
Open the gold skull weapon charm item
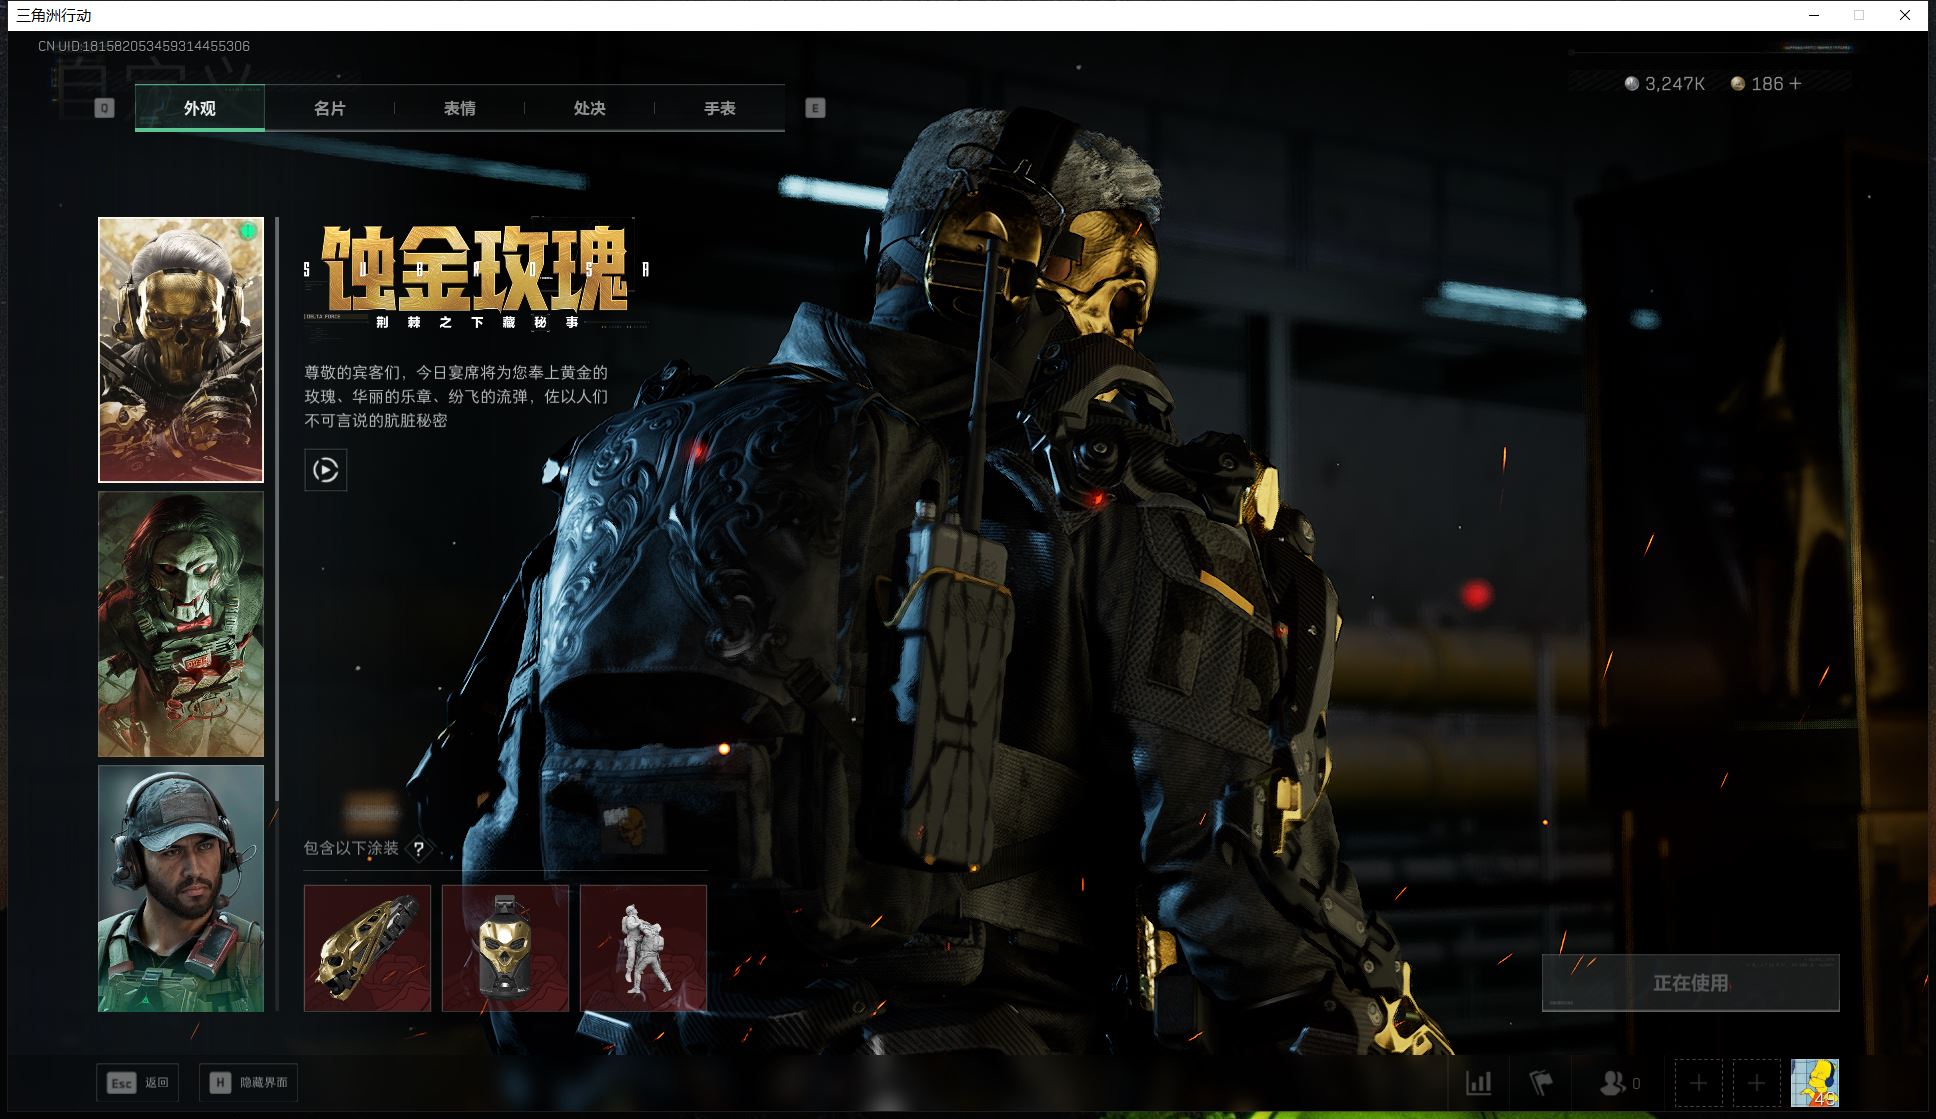click(x=505, y=948)
